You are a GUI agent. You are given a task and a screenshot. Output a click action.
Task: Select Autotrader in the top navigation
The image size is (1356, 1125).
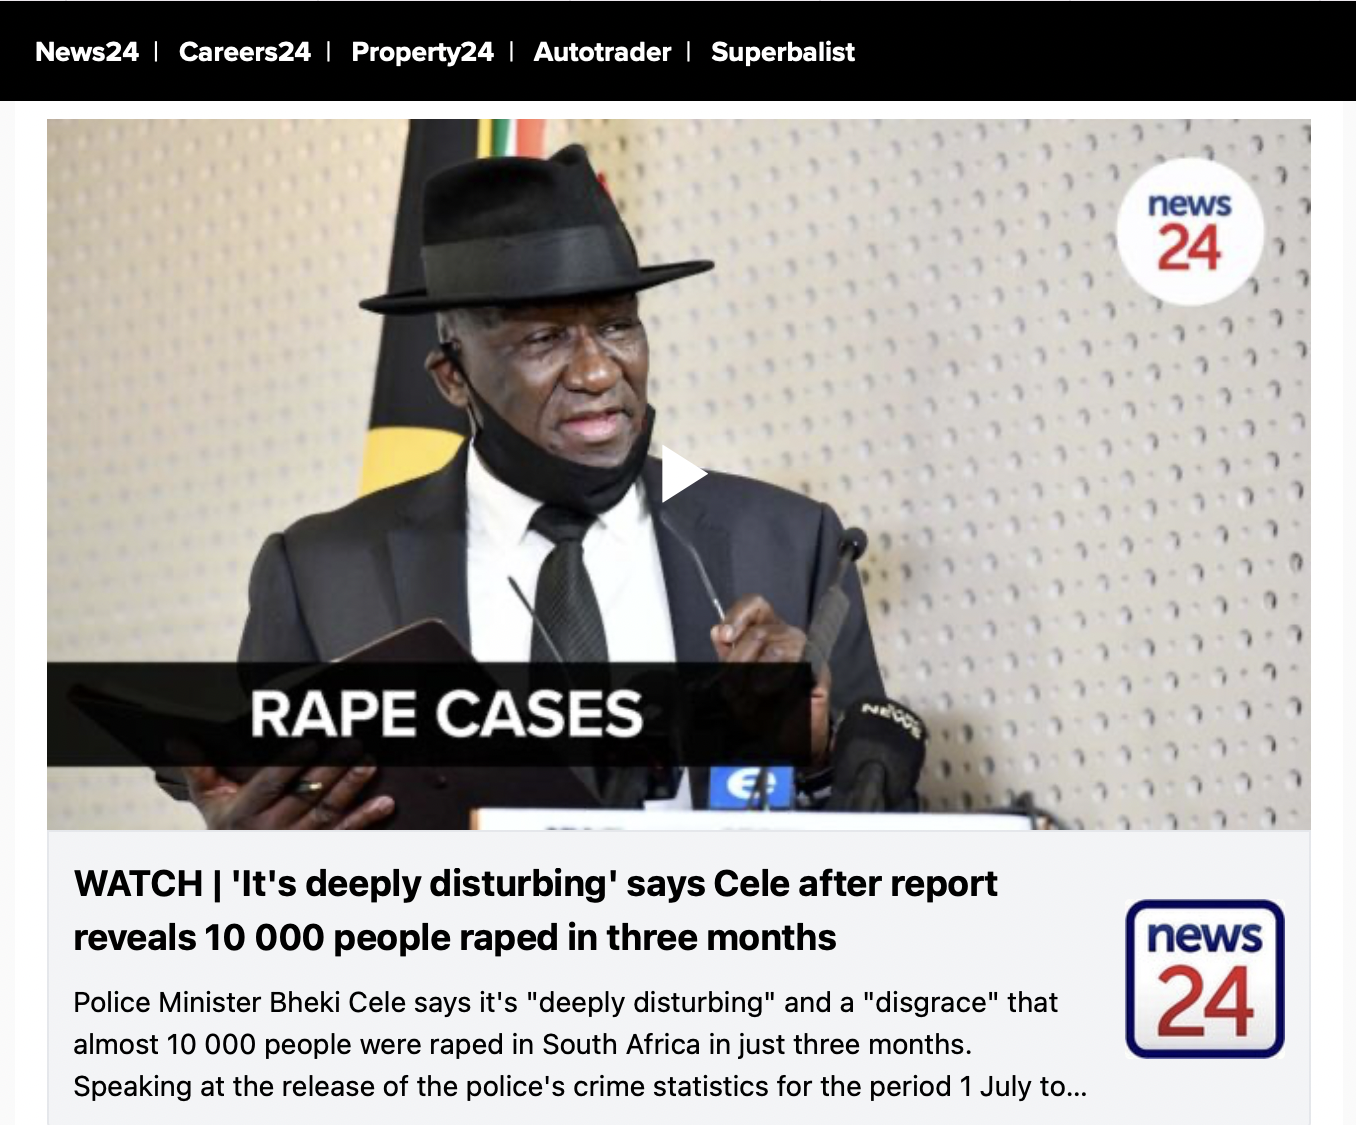(602, 52)
